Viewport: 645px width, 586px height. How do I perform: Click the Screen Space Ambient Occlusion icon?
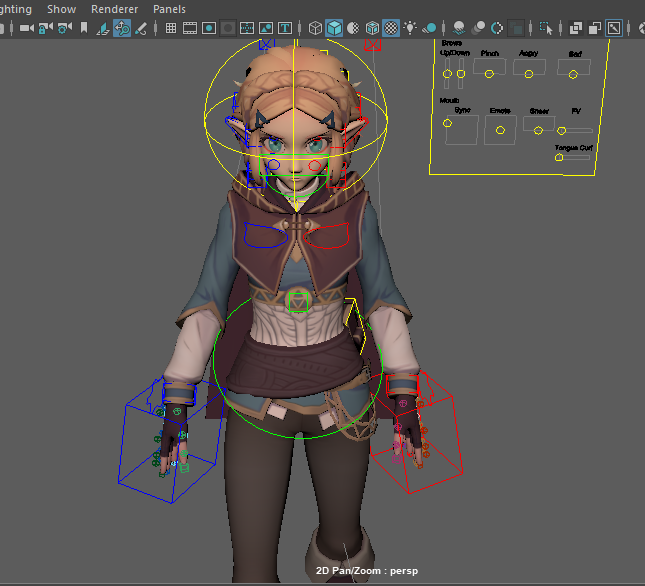[x=459, y=28]
